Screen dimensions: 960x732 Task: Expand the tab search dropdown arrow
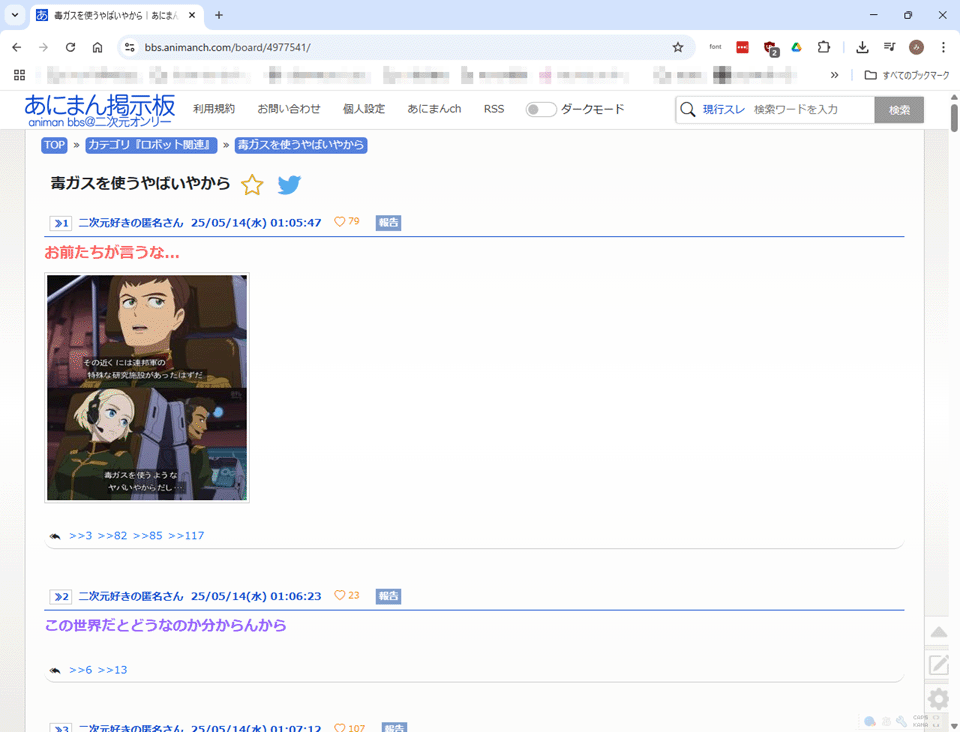coord(15,15)
